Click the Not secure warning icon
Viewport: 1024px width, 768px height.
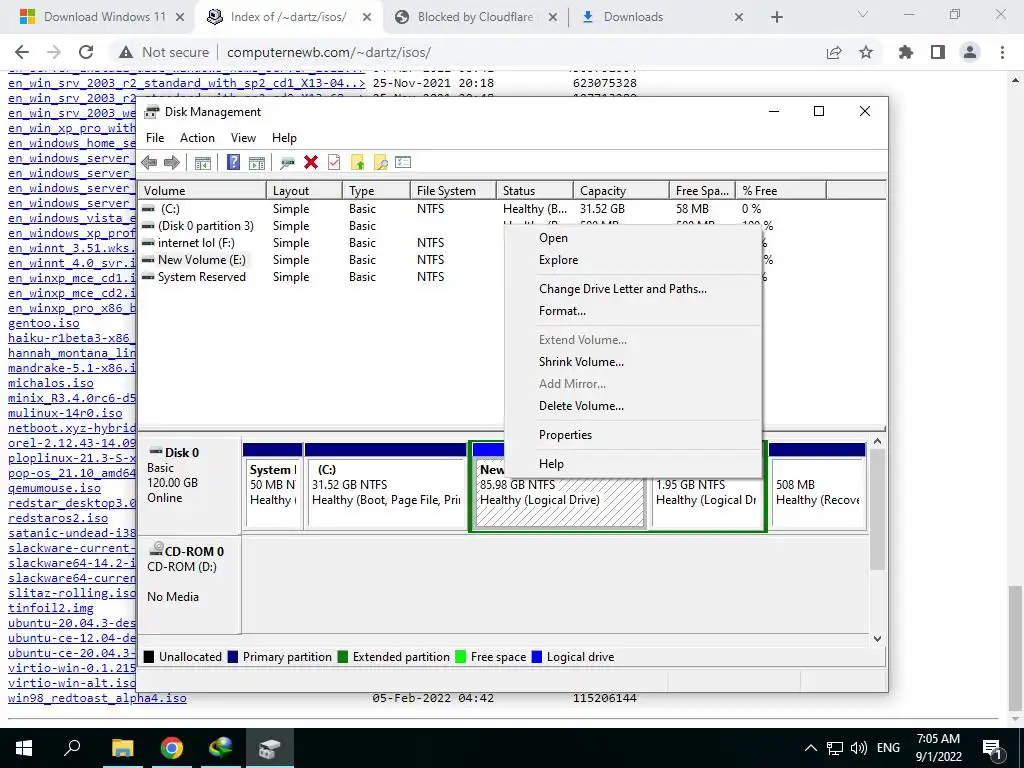click(126, 52)
